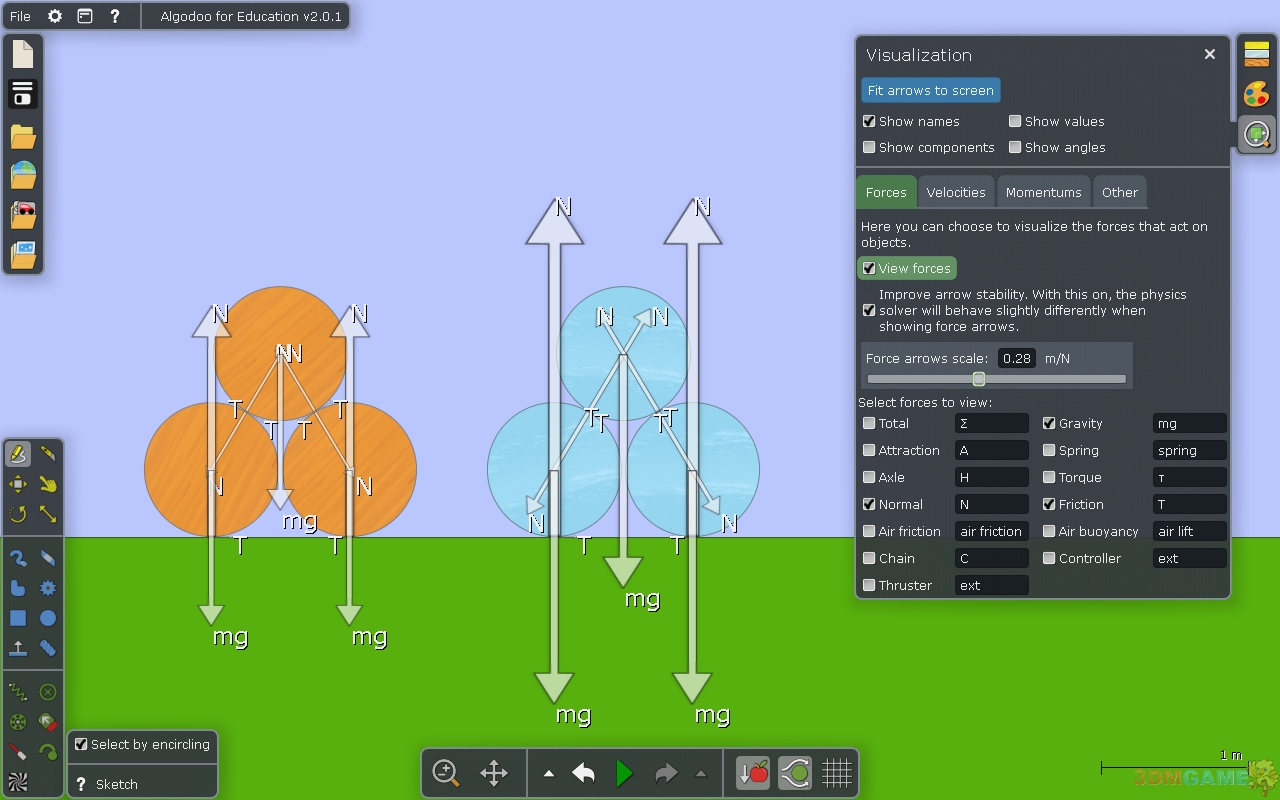1280x800 pixels.
Task: Select the Laser pen tool
Action: coord(18,751)
